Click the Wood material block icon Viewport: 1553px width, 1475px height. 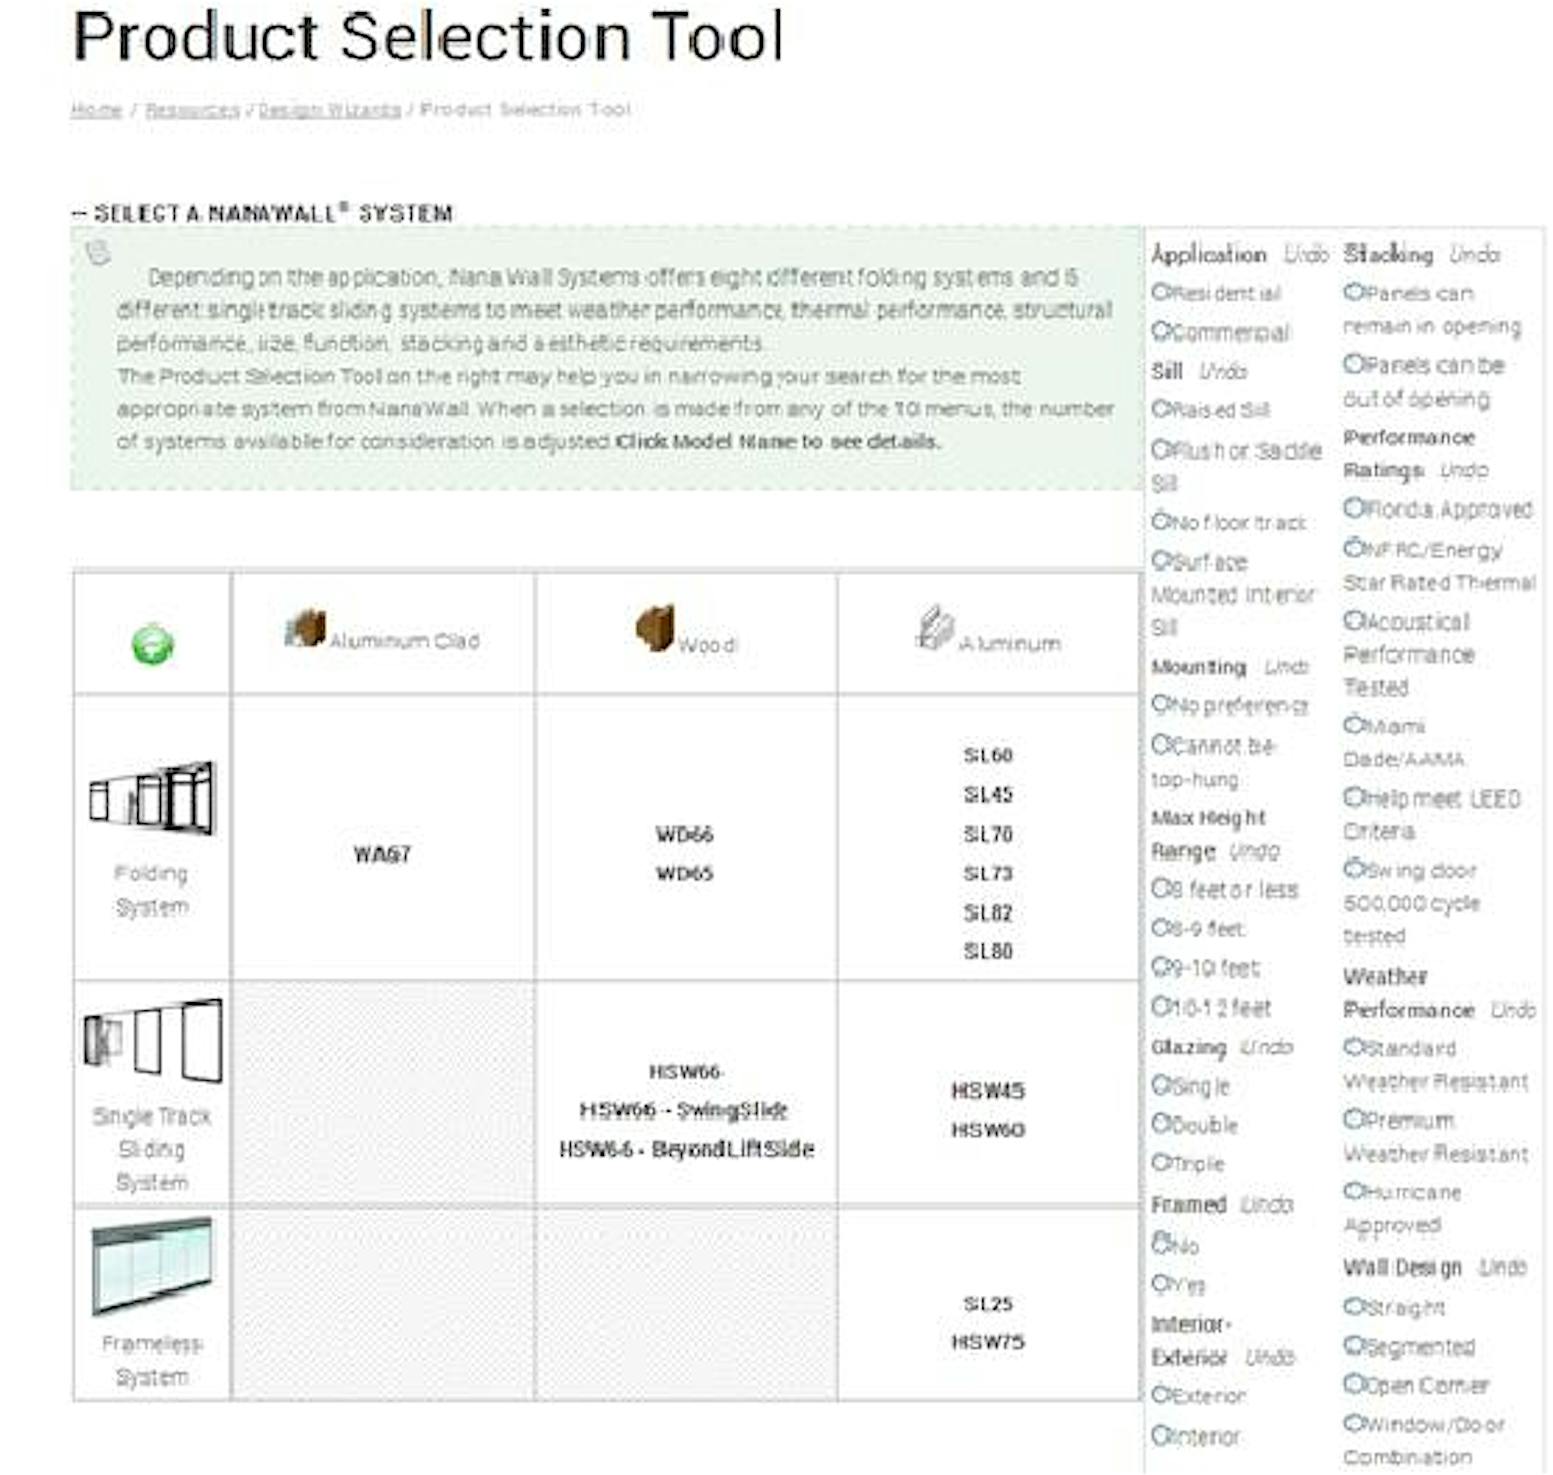[655, 629]
